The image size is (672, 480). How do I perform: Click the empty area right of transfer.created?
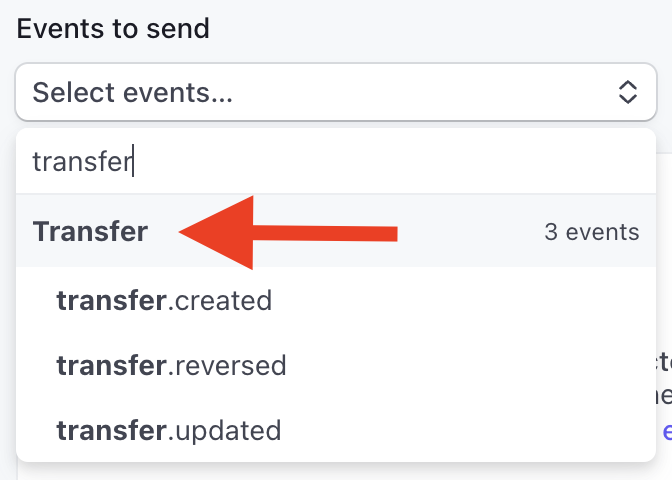pyautogui.click(x=450, y=300)
